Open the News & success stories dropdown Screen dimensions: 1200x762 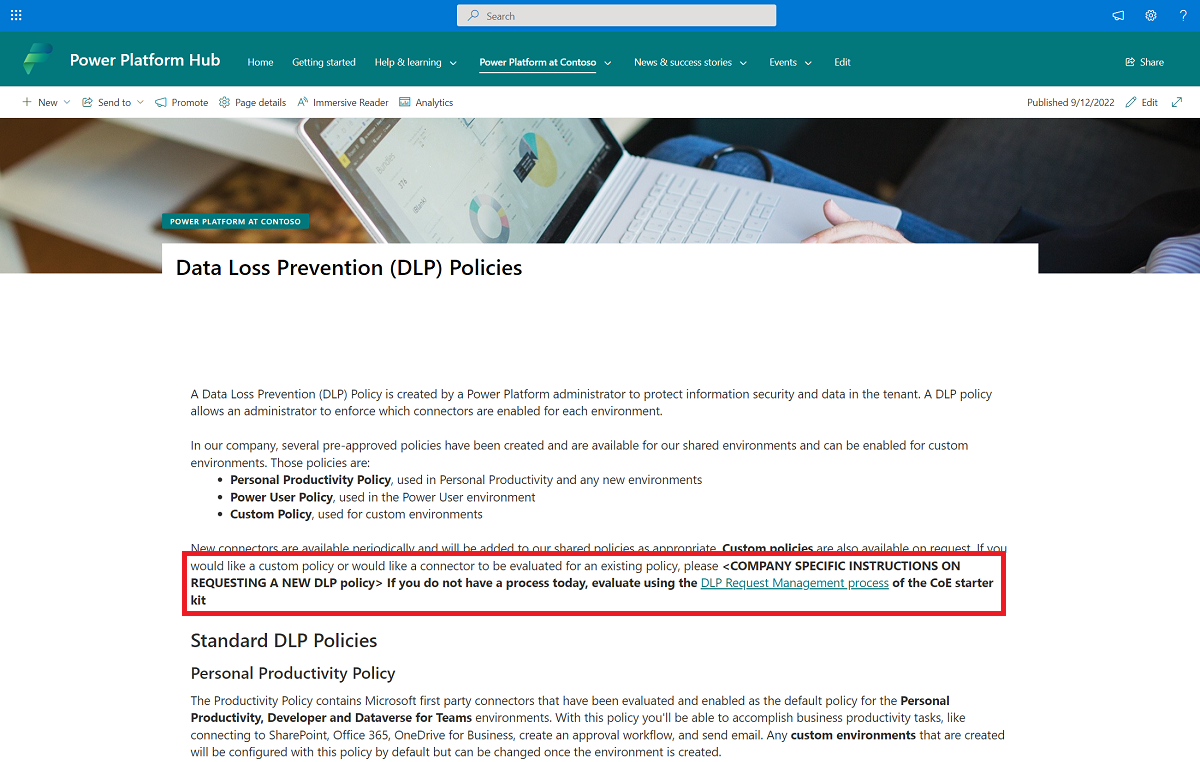pos(691,61)
